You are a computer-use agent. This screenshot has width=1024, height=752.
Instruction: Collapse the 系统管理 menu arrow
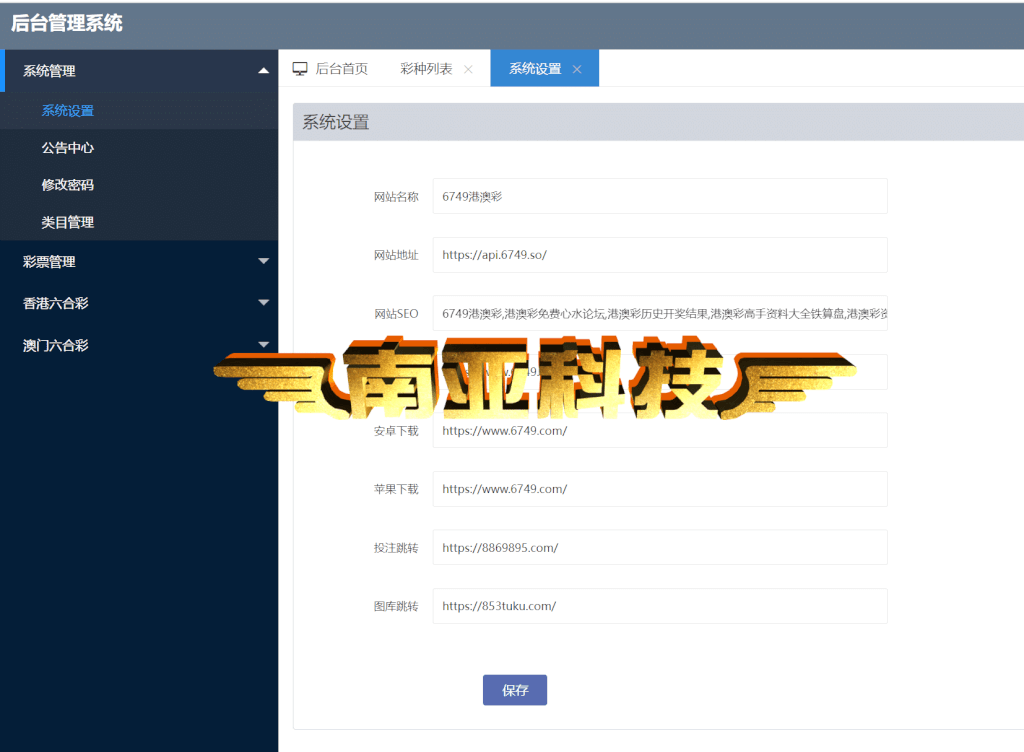point(263,70)
